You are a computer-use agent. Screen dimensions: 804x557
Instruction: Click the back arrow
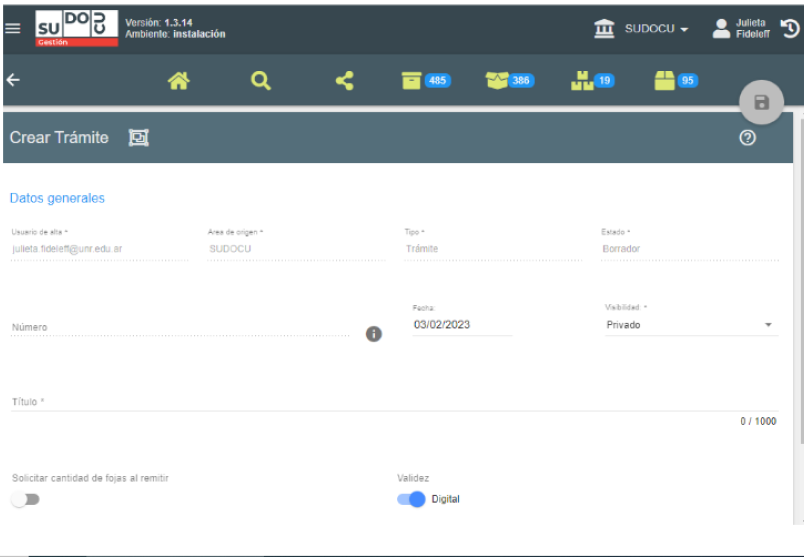click(x=13, y=81)
